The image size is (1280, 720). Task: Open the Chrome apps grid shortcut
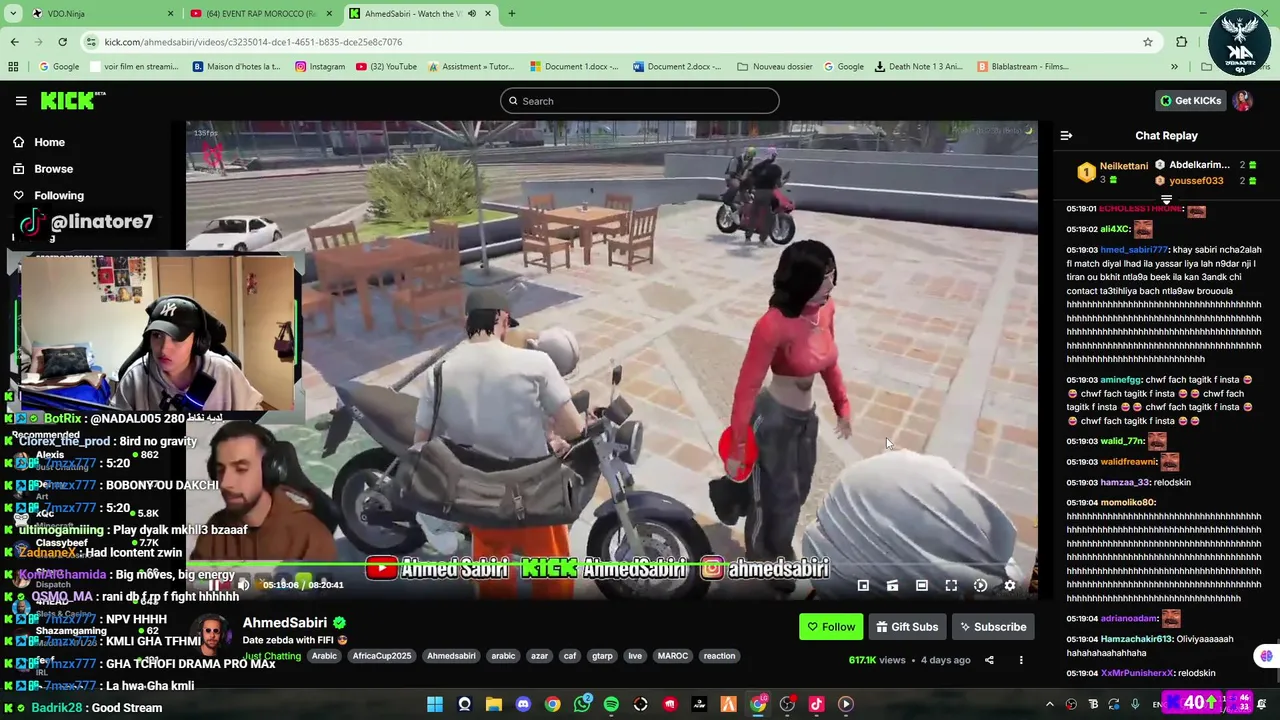(x=13, y=67)
